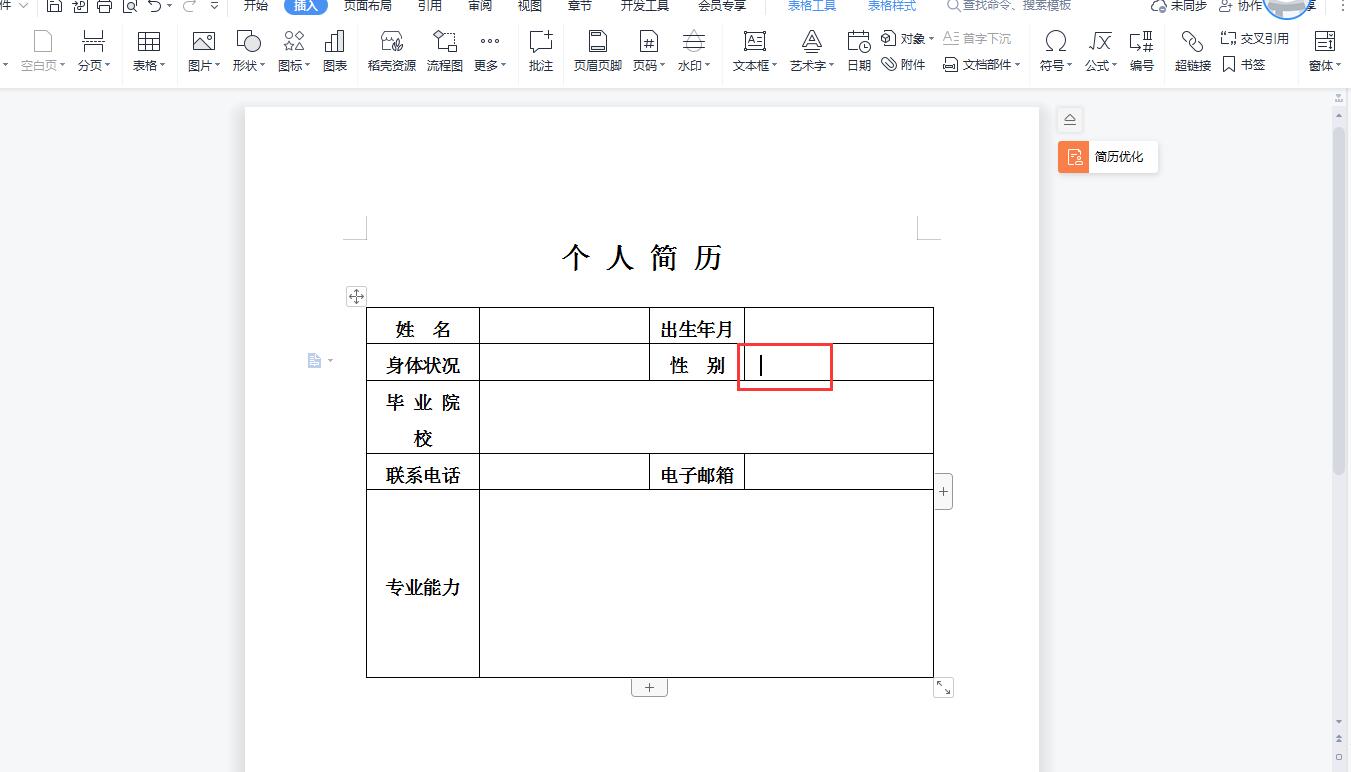Add a hyperlink with the 超链接 icon

pos(1191,50)
